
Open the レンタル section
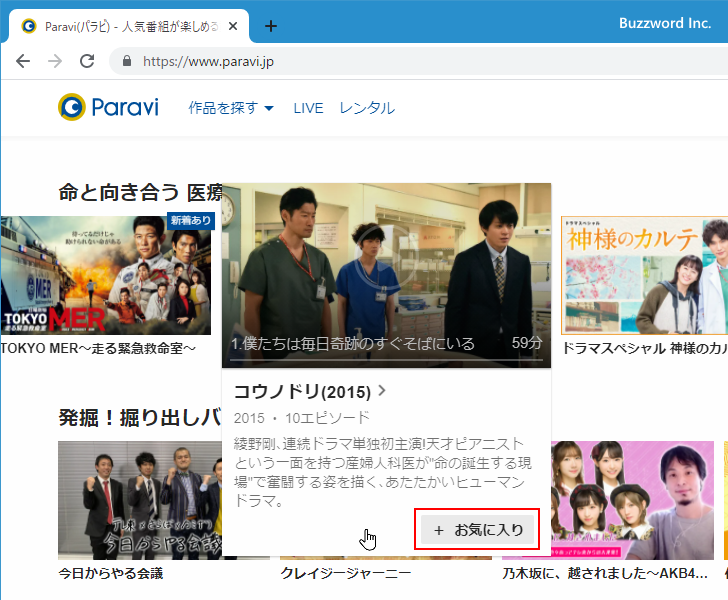(x=367, y=108)
